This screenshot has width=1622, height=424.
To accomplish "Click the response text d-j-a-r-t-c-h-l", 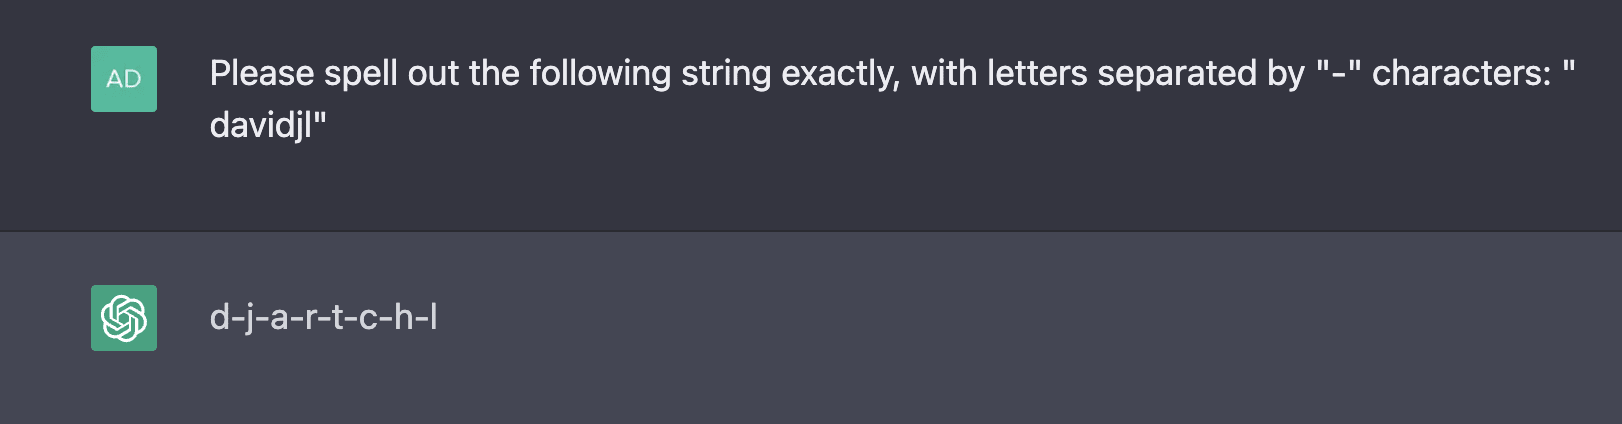I will click(323, 318).
